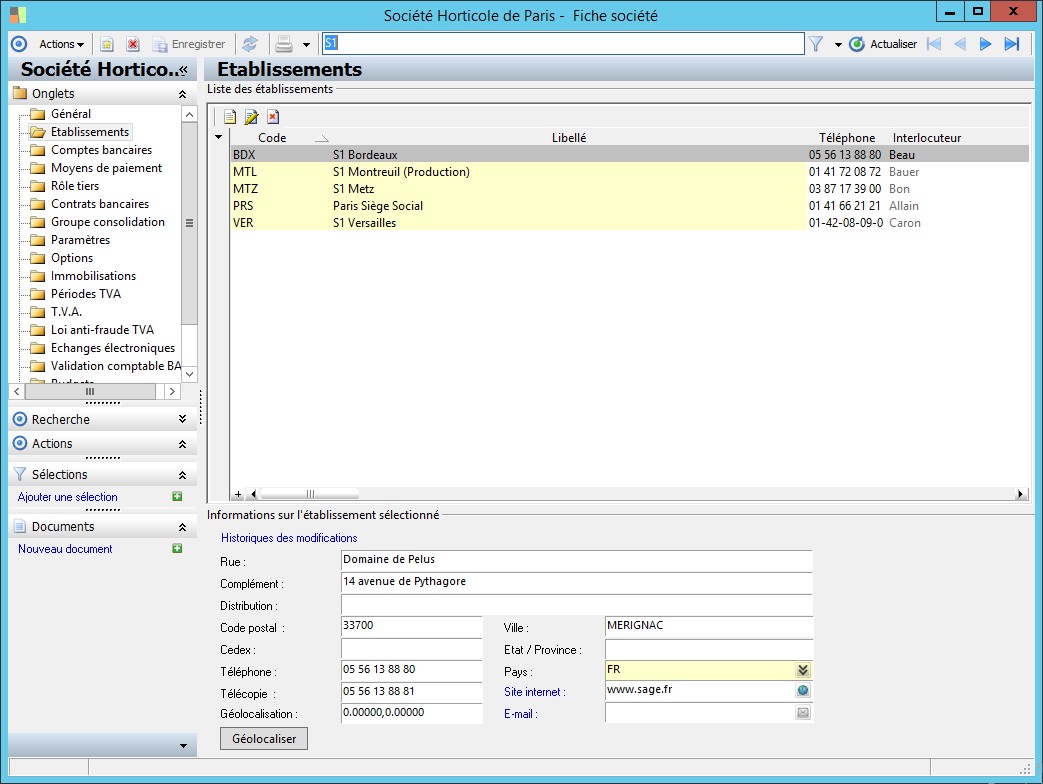
Task: Click the printer icon in the toolbar
Action: pos(284,44)
